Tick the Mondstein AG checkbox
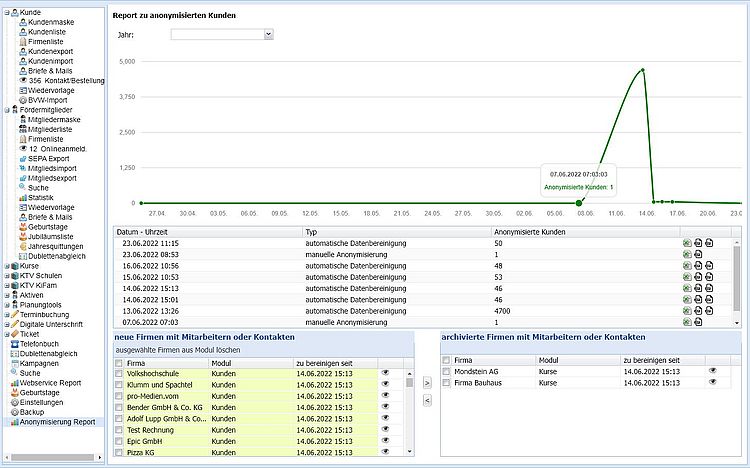This screenshot has height=468, width=750. tap(446, 371)
